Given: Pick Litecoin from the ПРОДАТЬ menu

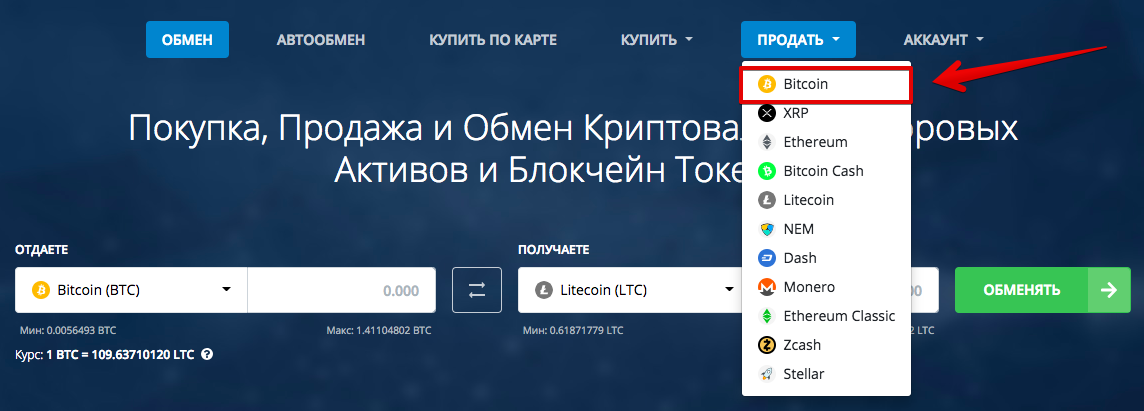Looking at the screenshot, I should (x=826, y=200).
